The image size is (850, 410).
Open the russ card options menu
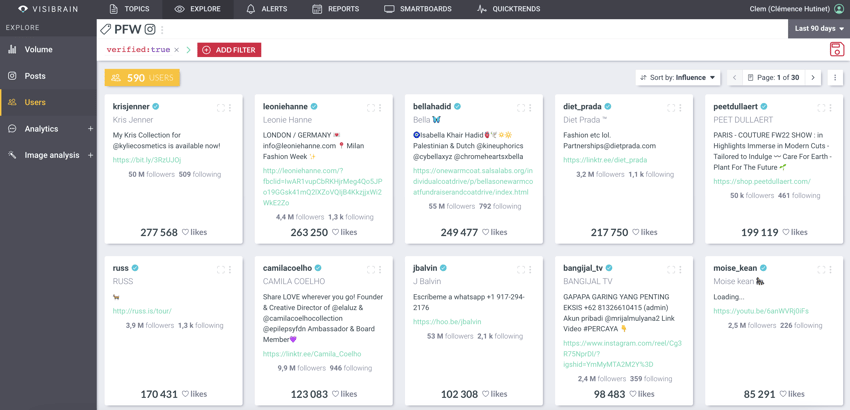pyautogui.click(x=230, y=270)
